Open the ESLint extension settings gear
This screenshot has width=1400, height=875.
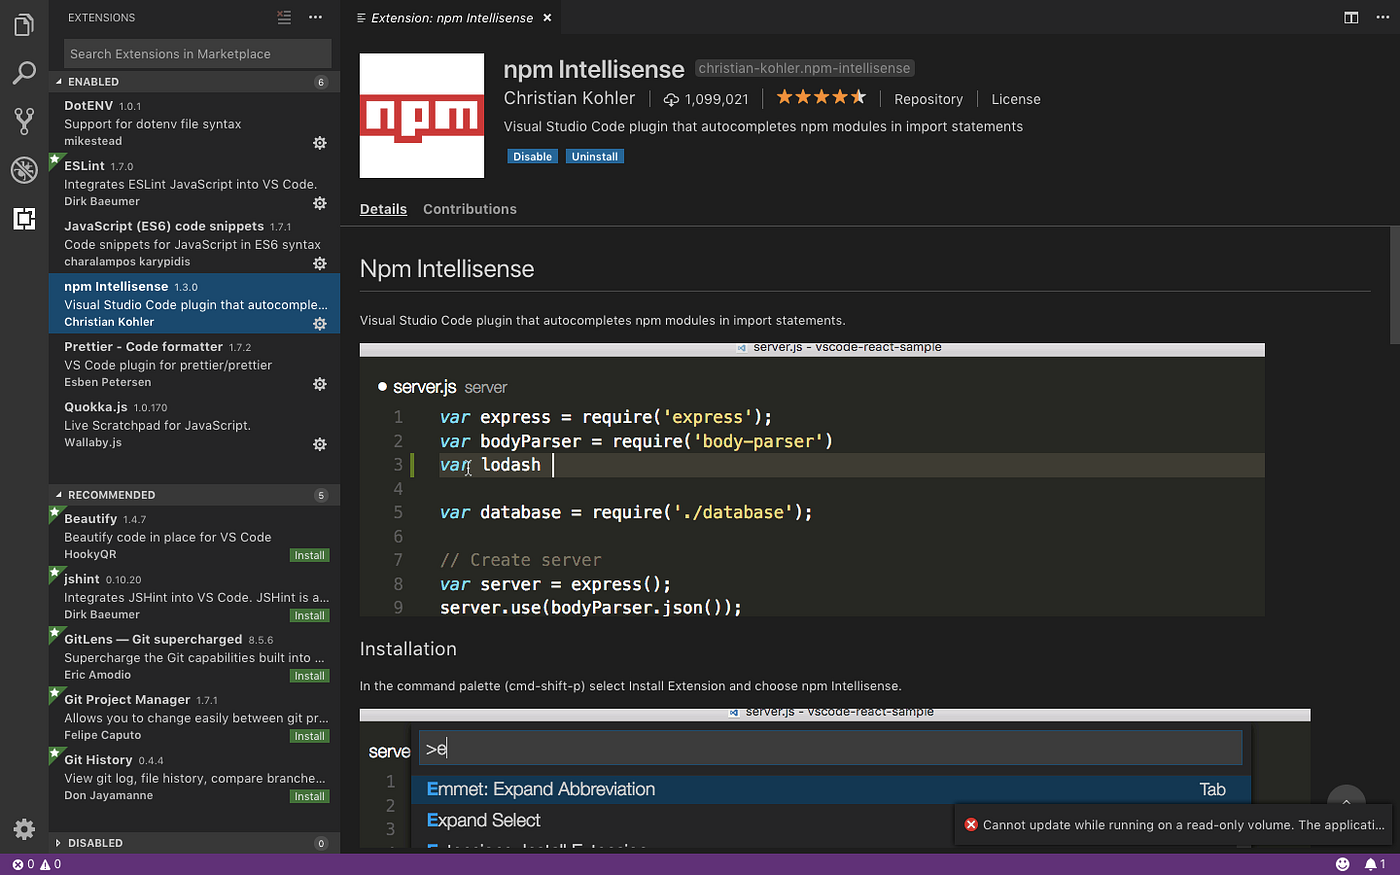click(319, 203)
